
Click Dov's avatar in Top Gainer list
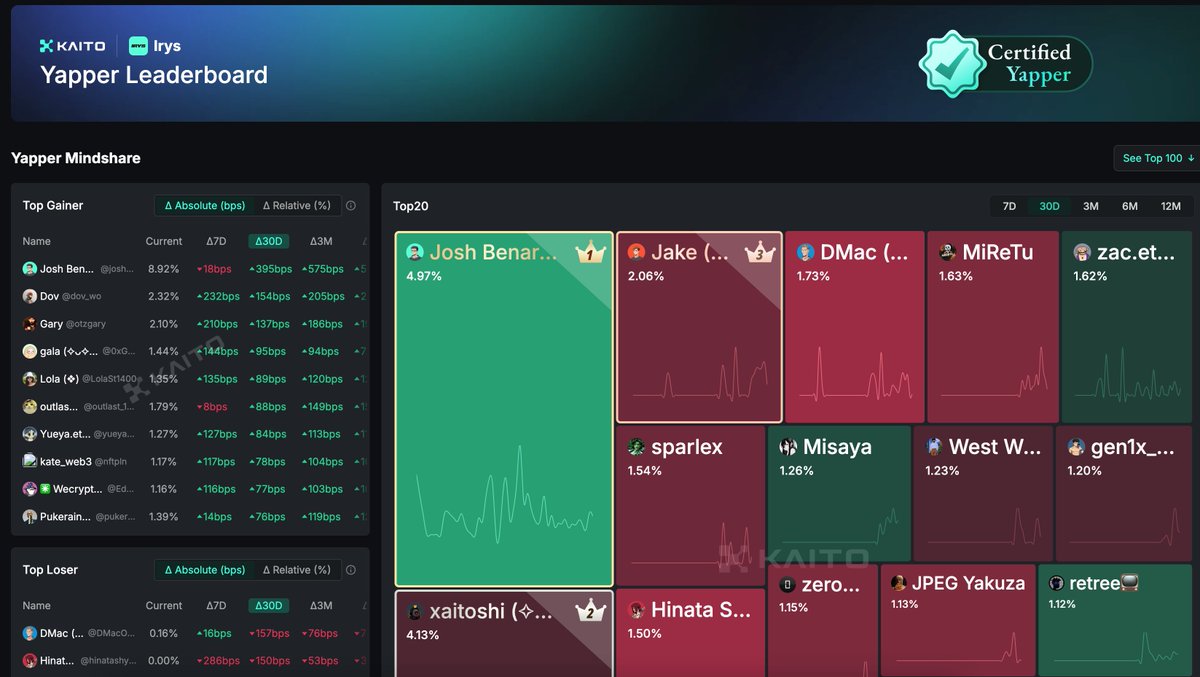pos(30,297)
